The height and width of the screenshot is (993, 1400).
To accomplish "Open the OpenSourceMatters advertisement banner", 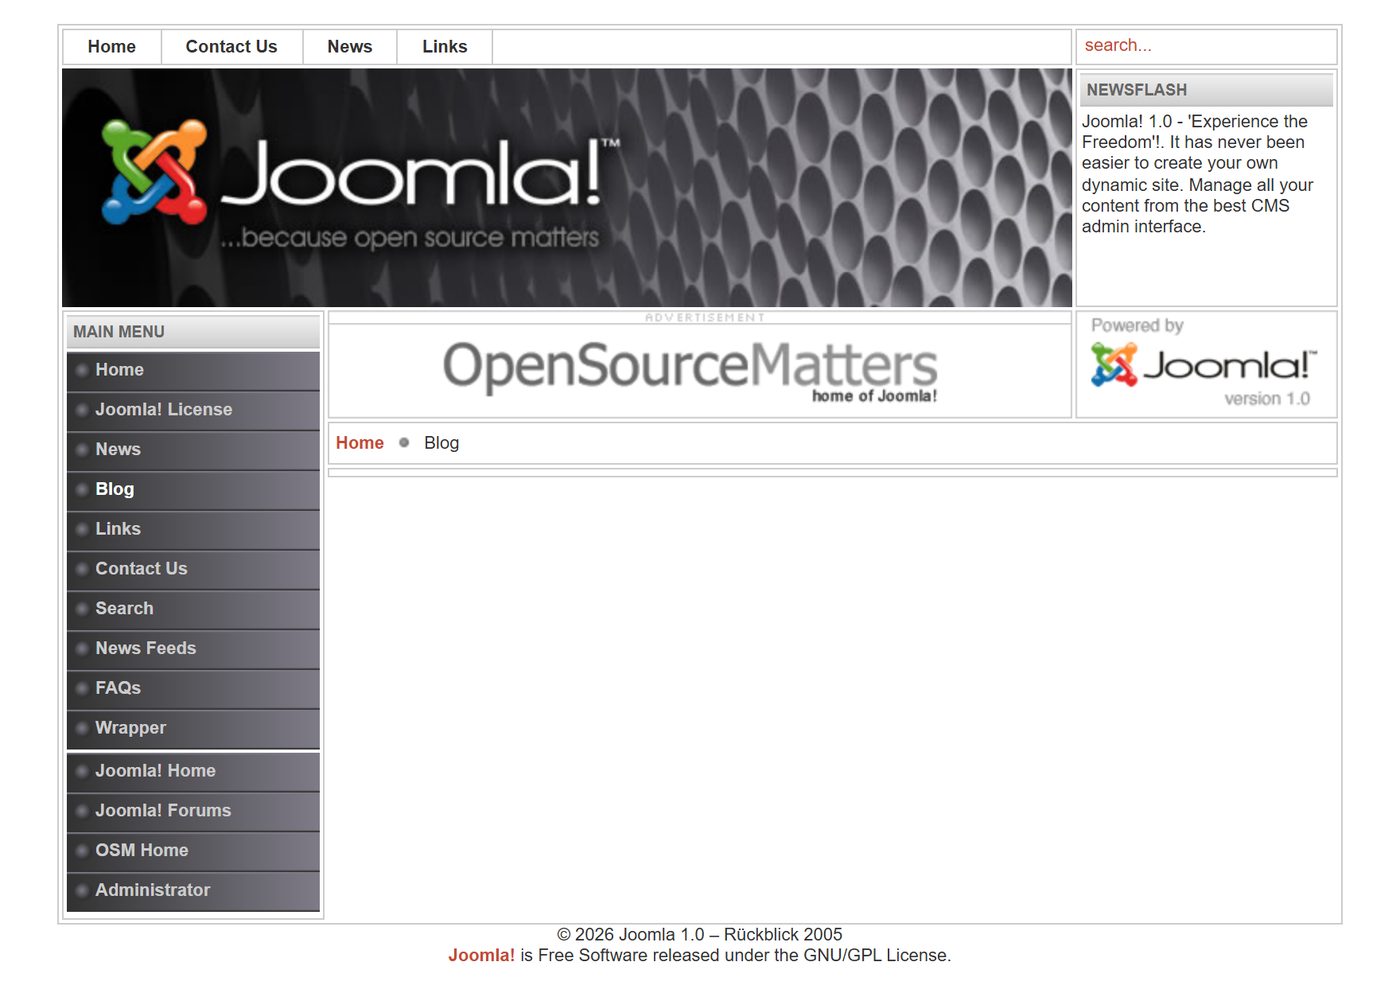I will point(690,370).
